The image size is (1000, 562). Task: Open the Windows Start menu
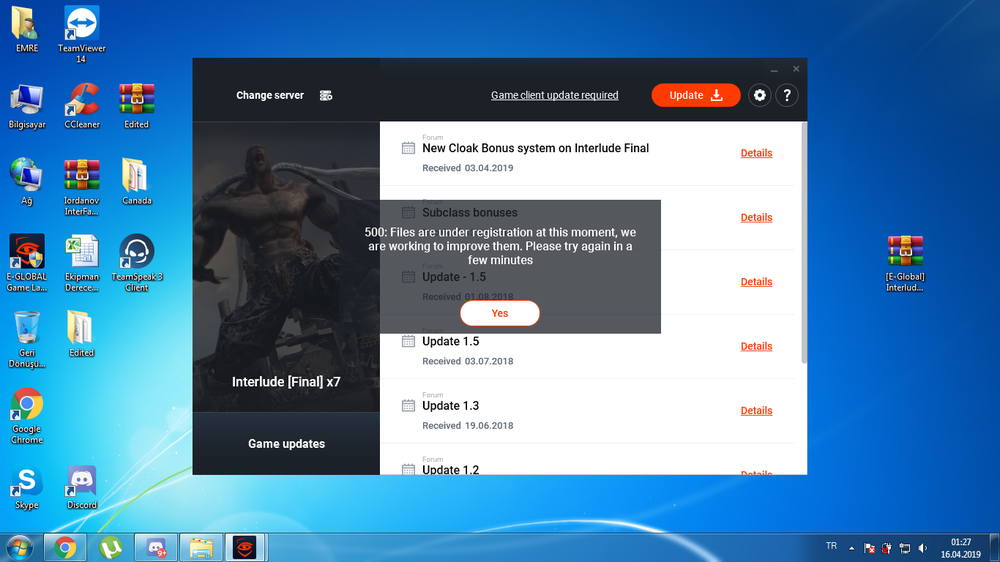[19, 547]
